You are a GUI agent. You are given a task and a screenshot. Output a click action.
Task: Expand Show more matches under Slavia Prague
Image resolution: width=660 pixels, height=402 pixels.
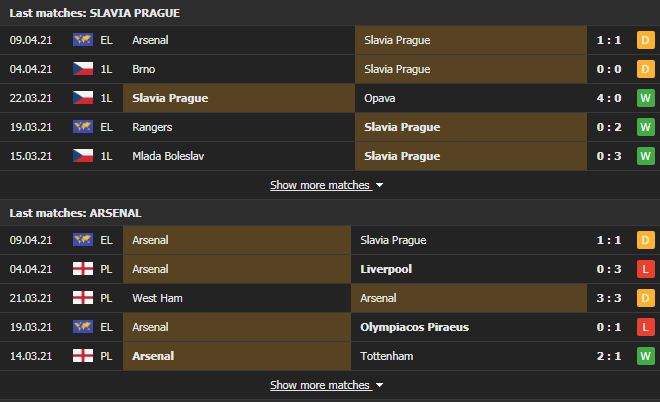[320, 185]
